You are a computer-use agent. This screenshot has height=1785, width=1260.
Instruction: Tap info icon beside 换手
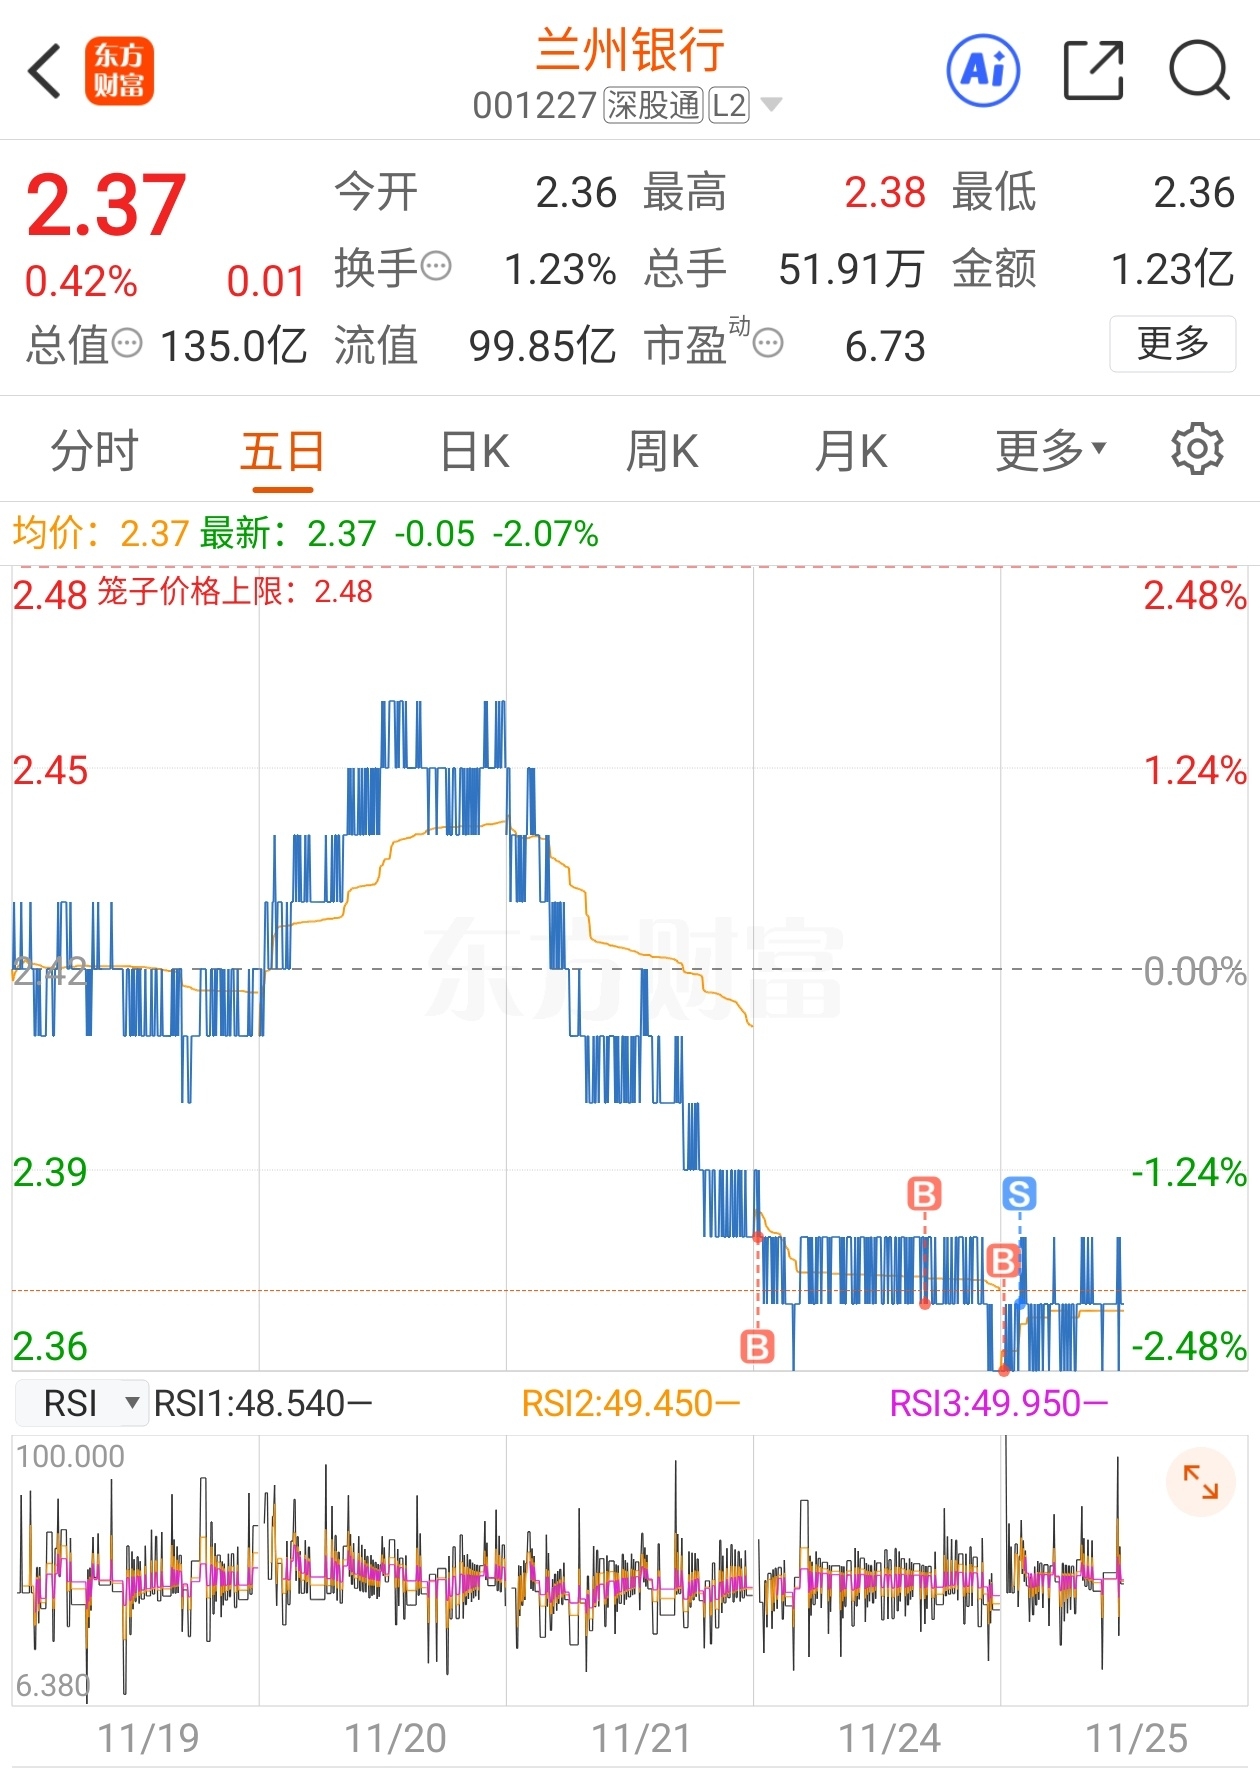(437, 267)
